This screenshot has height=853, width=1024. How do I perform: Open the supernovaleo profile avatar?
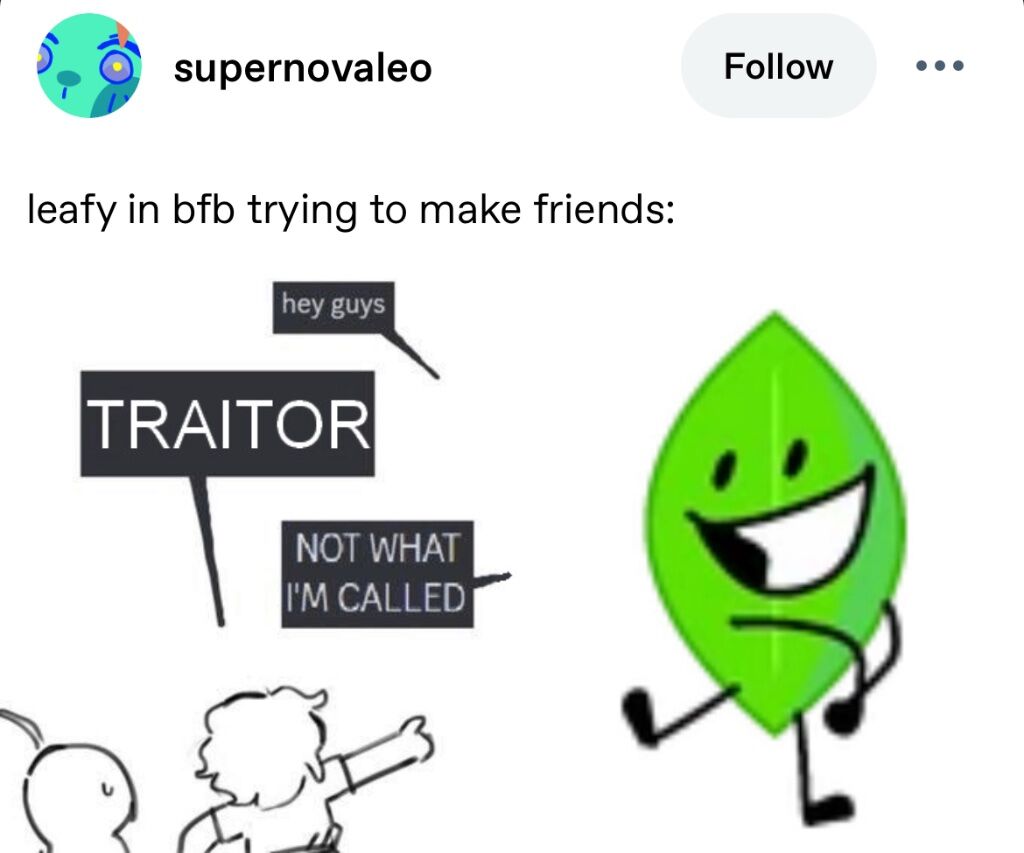89,65
